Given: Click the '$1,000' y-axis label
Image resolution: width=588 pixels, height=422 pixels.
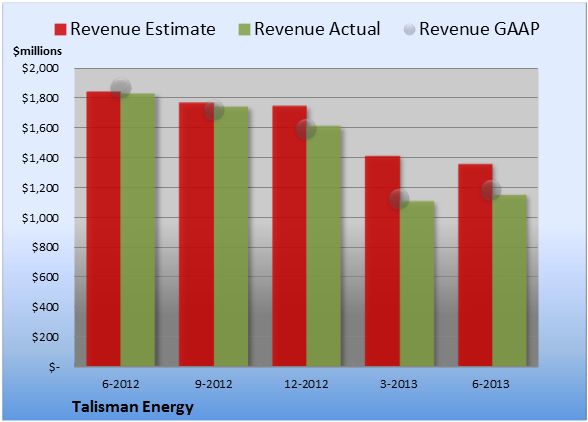Looking at the screenshot, I should (40, 218).
